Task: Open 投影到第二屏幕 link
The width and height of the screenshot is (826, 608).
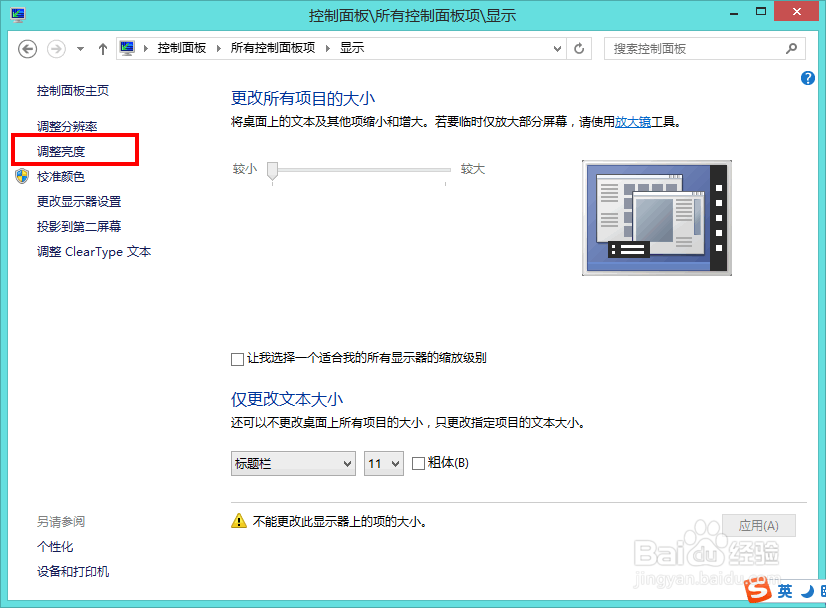Action: [79, 227]
